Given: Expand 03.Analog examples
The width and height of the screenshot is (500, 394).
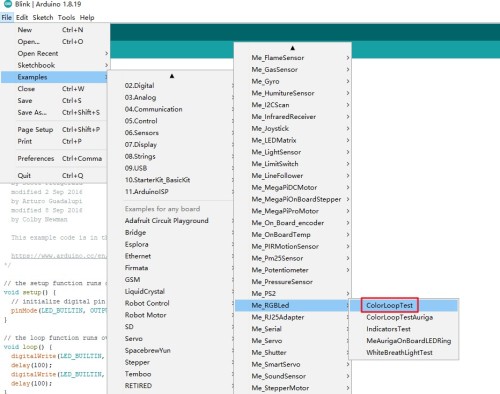Looking at the screenshot, I should [x=171, y=97].
